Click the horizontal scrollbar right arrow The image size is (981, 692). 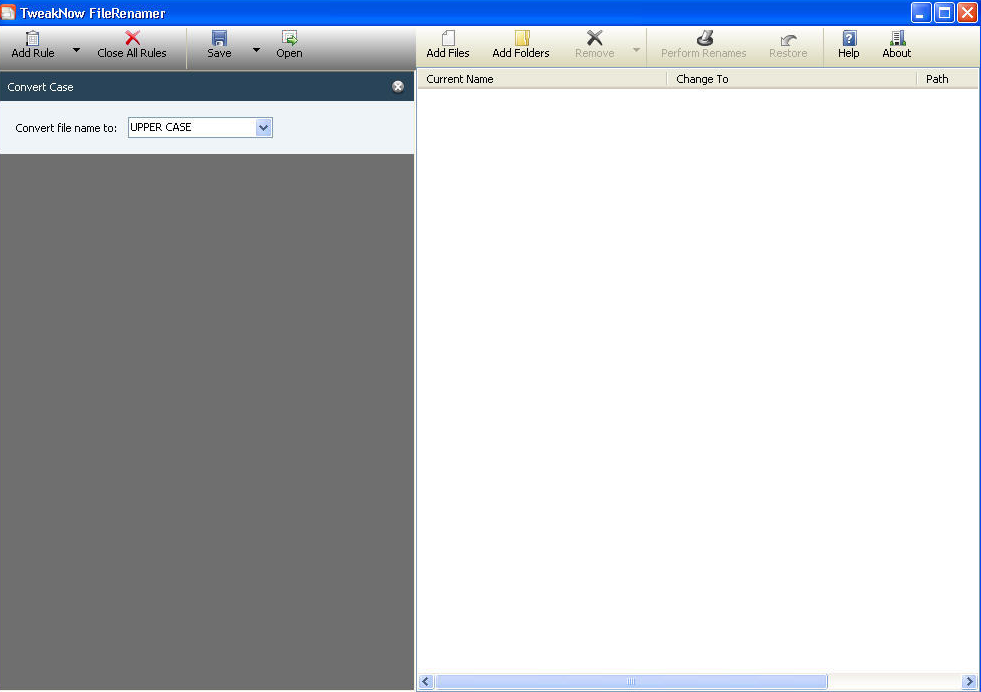tap(969, 681)
